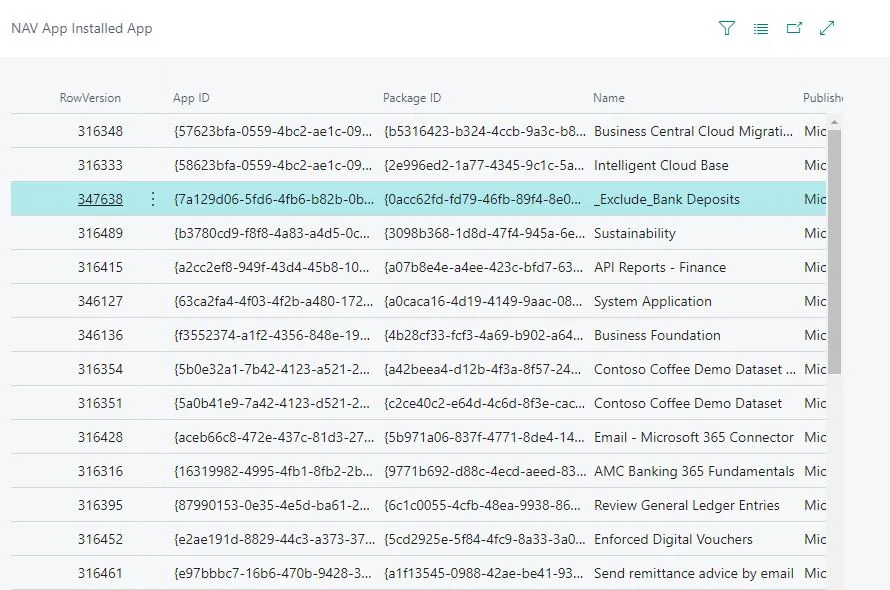Image resolution: width=890 pixels, height=590 pixels.
Task: Sort by RowVersion column header
Action: tap(90, 98)
